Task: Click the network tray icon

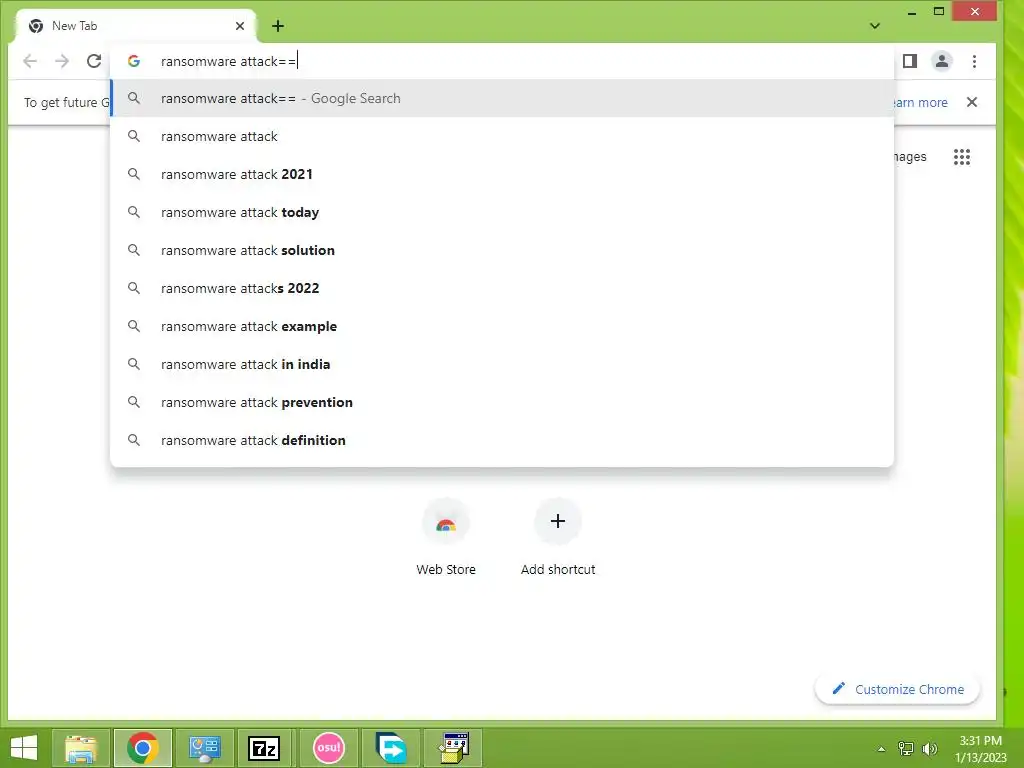Action: tap(906, 749)
